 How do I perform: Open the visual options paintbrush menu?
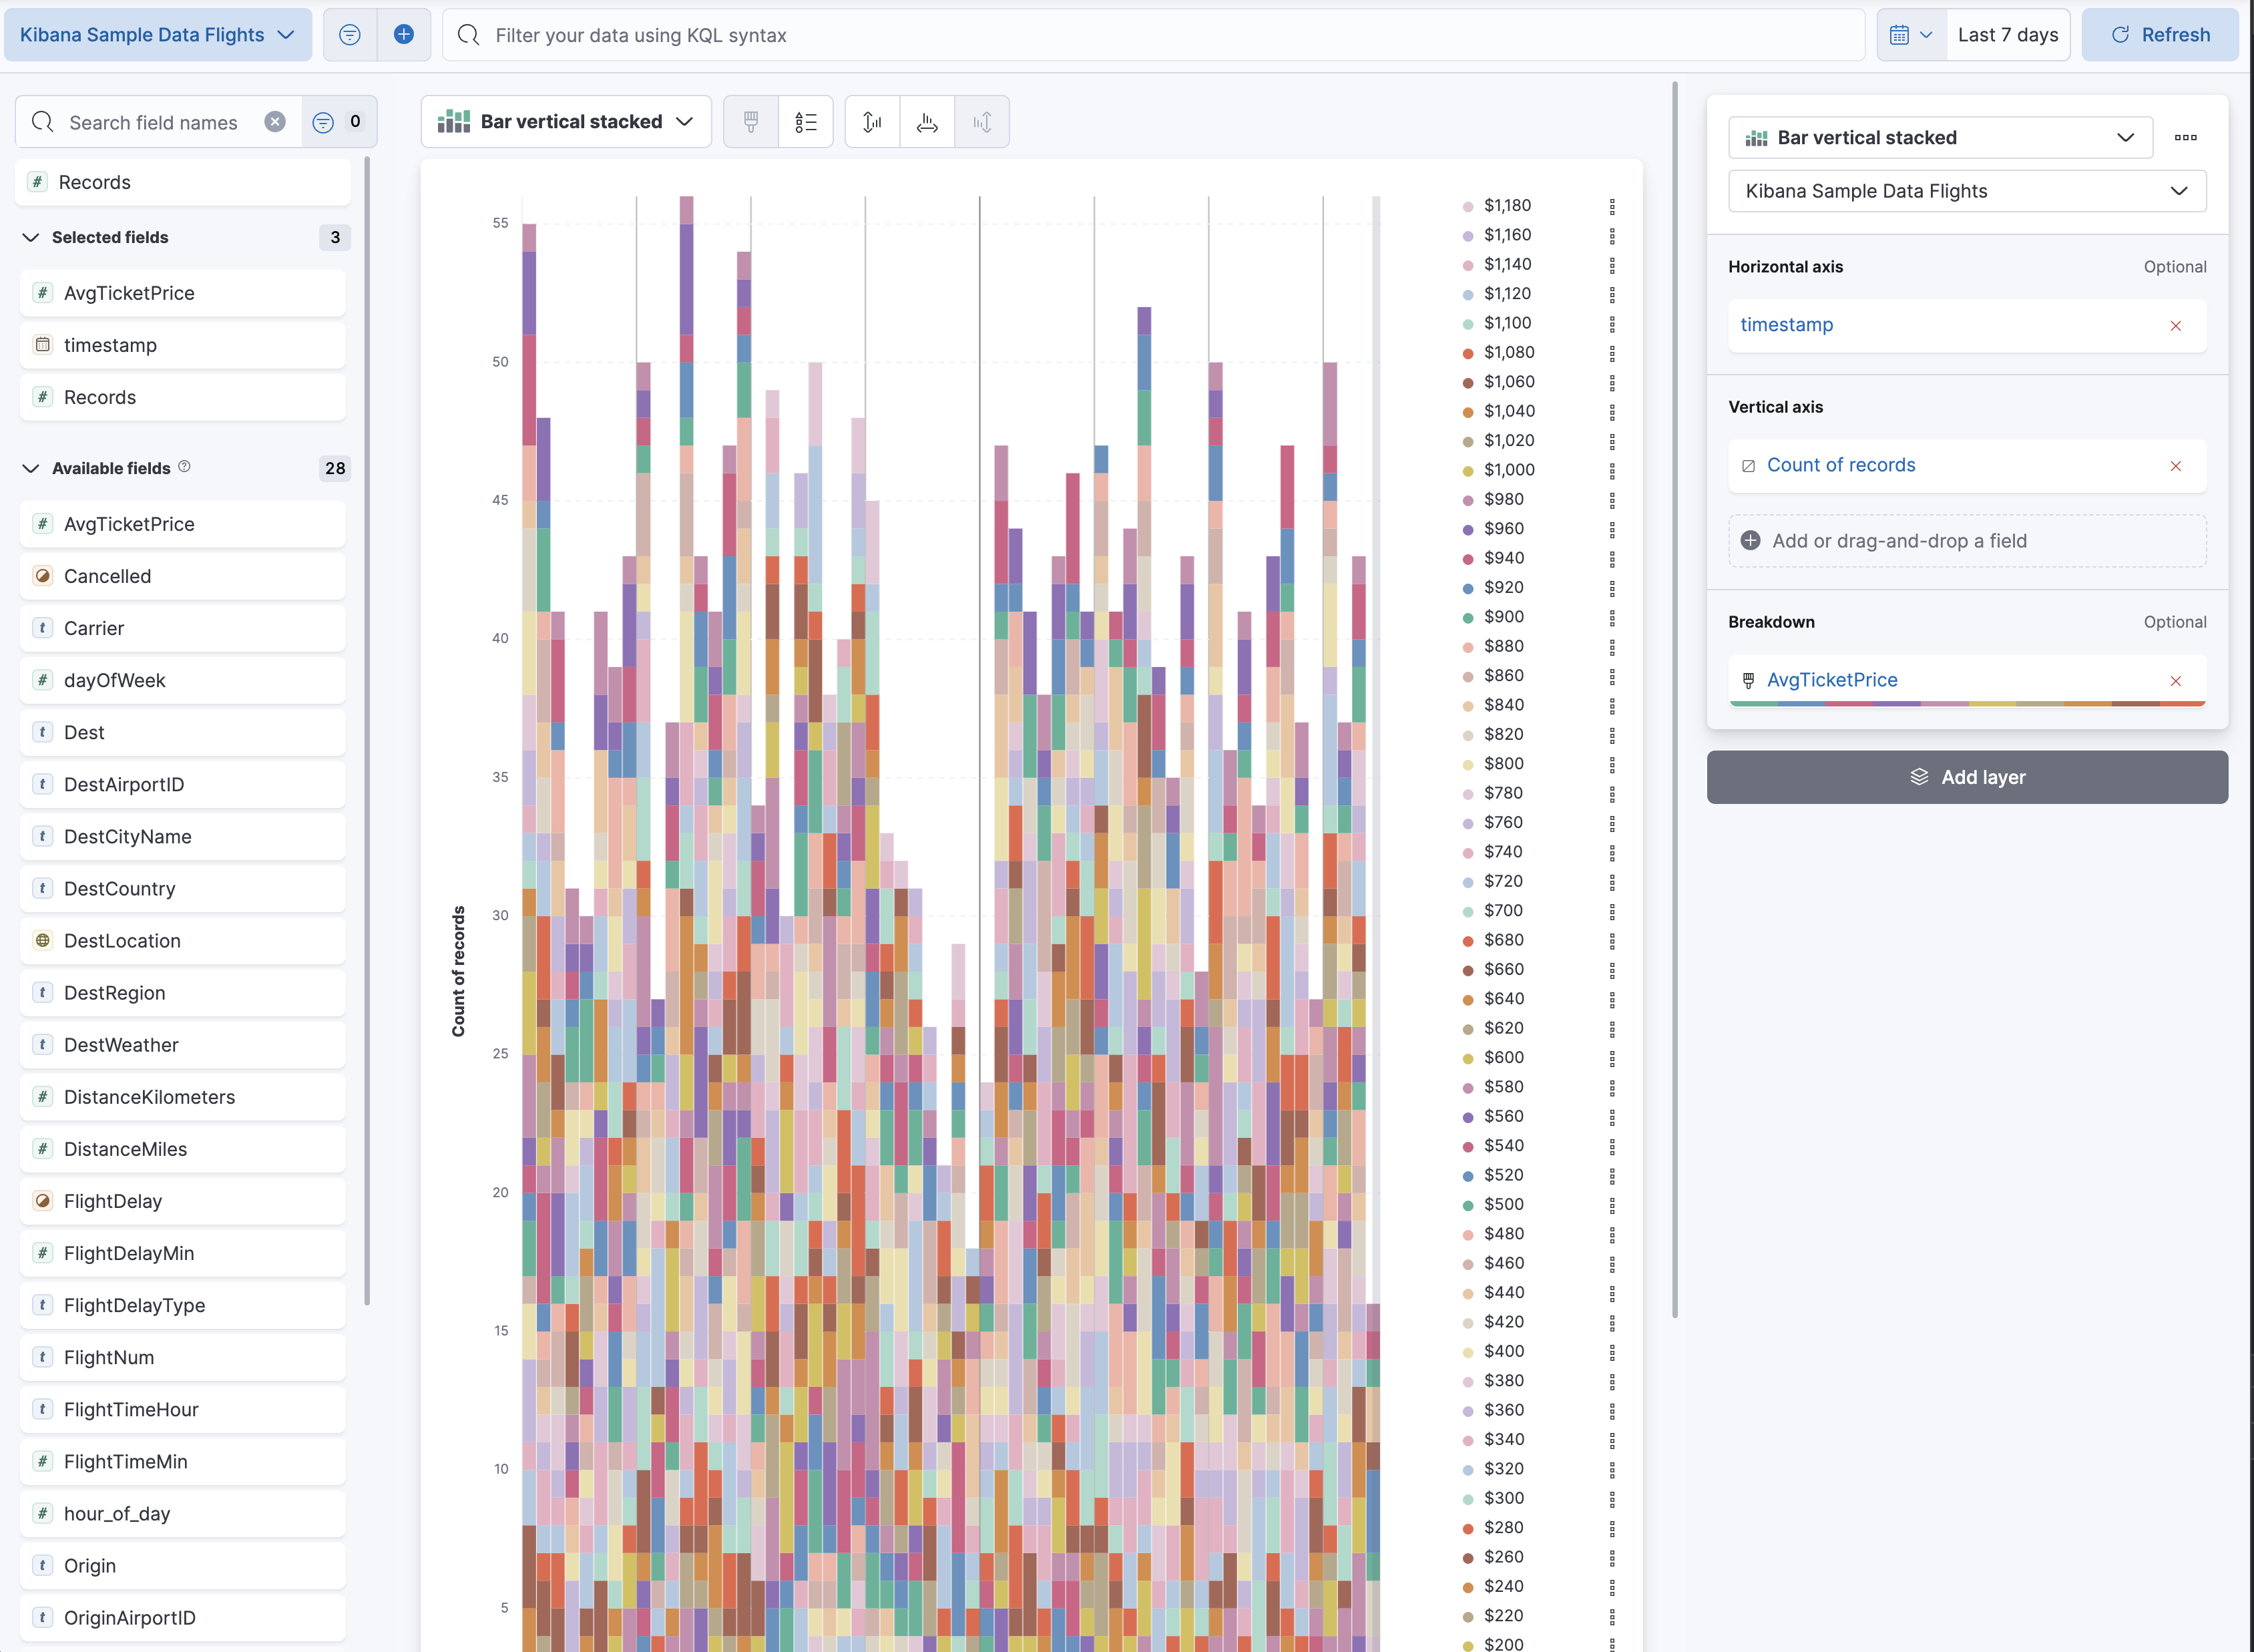pos(750,121)
